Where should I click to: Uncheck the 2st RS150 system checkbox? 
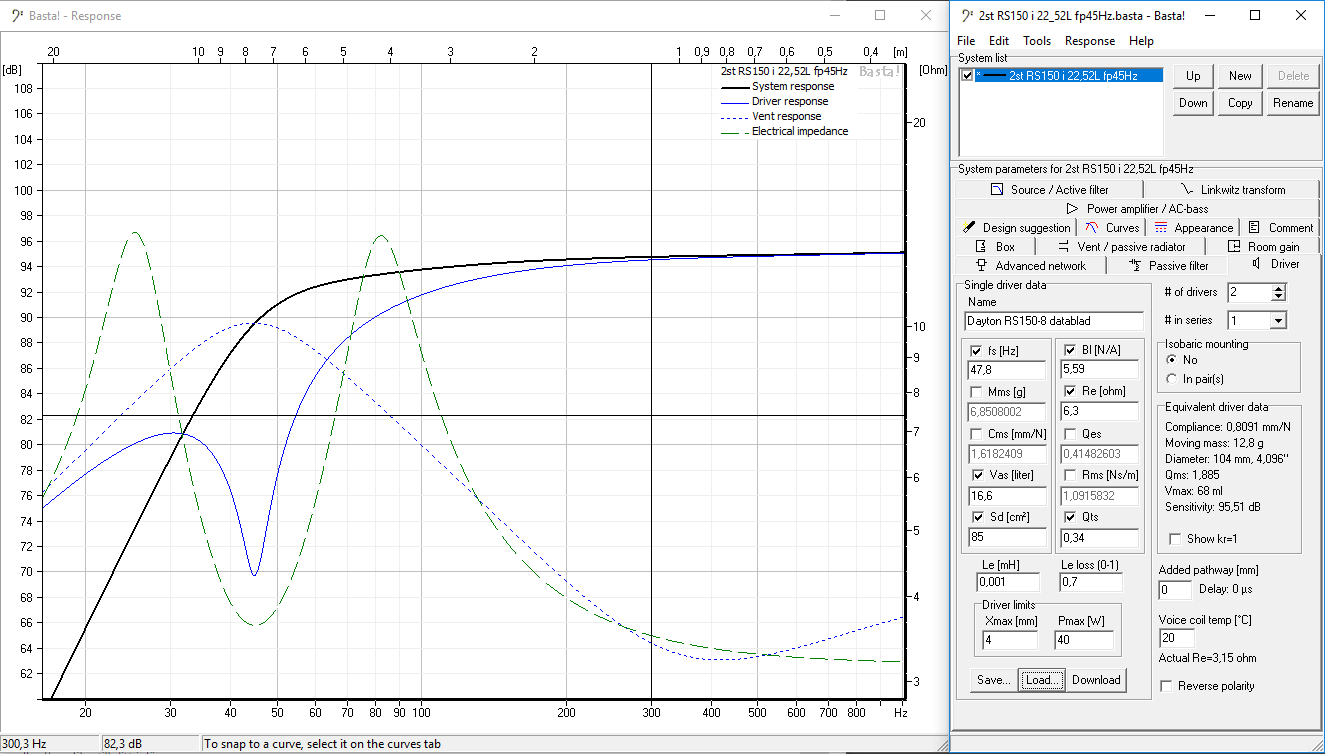967,76
